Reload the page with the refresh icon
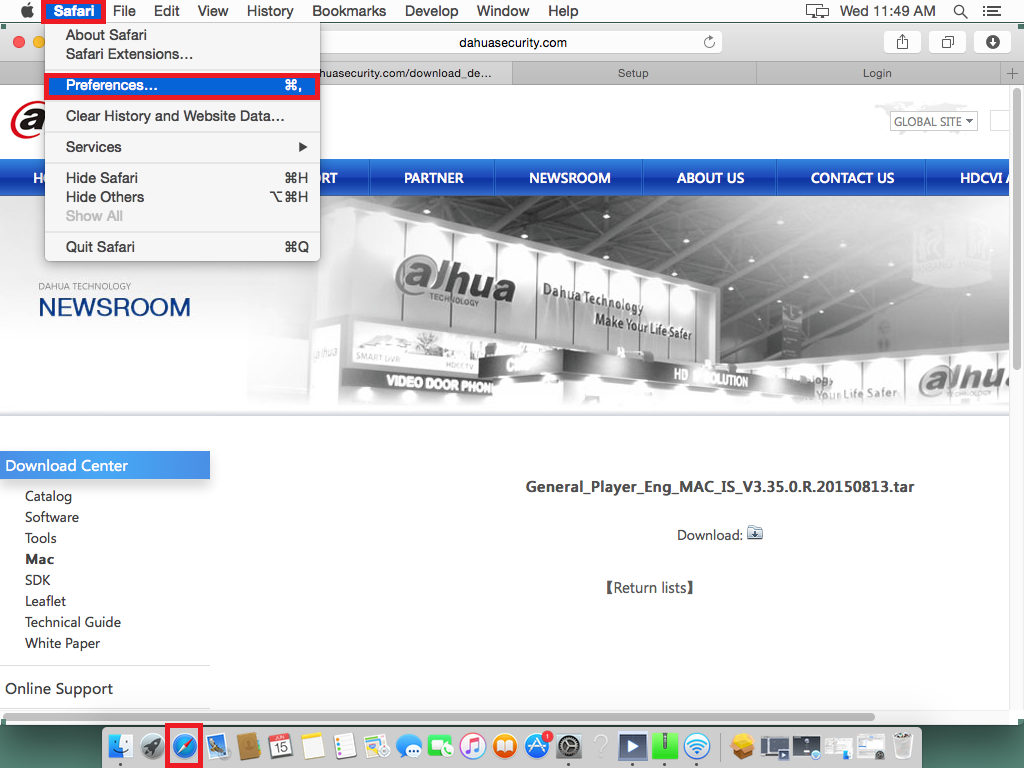Image resolution: width=1024 pixels, height=768 pixels. 709,42
